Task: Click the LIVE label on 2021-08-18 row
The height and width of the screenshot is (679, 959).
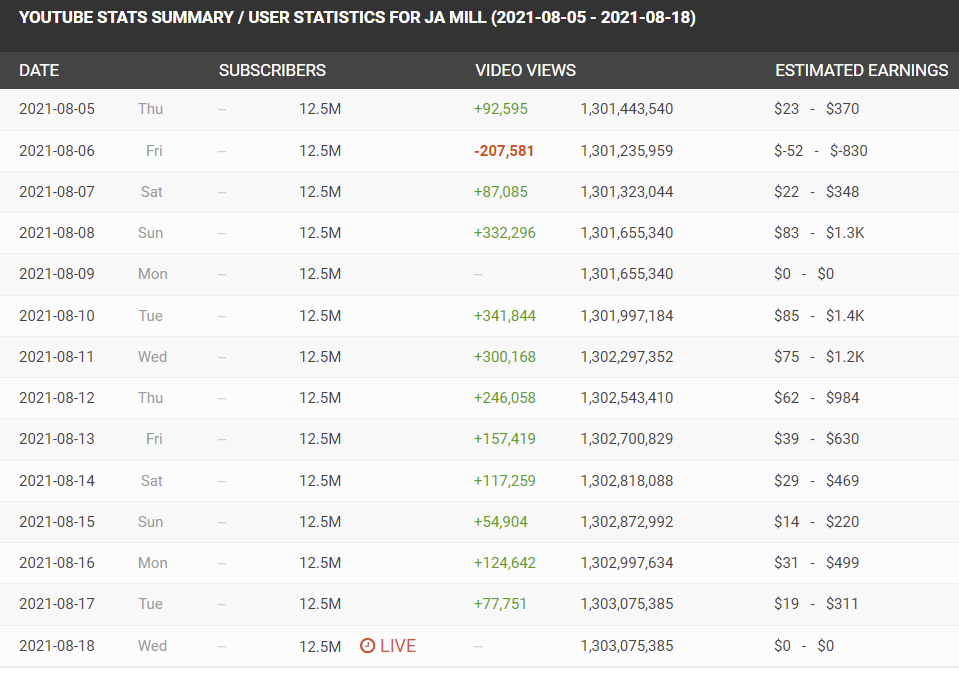Action: [398, 645]
